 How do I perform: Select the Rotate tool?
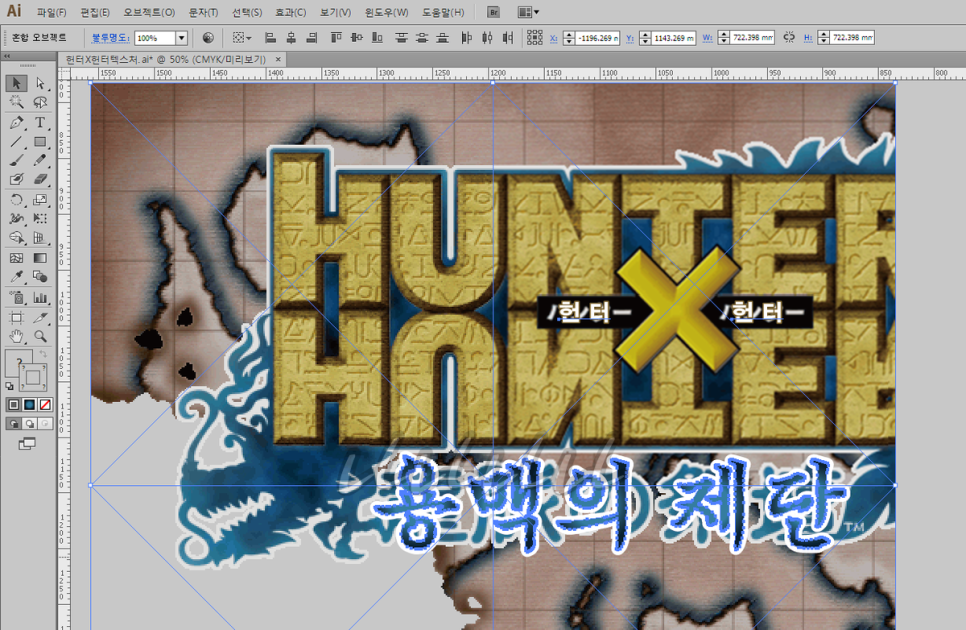point(17,200)
